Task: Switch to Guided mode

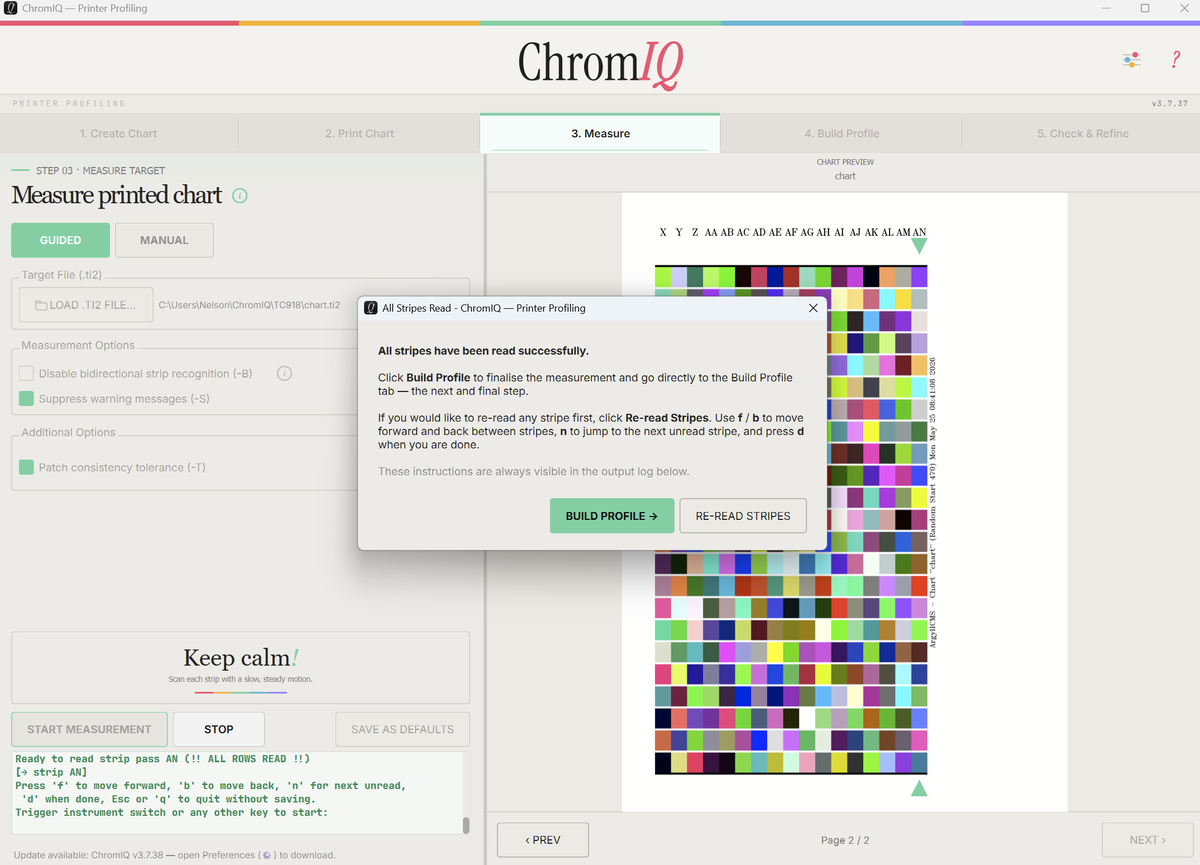Action: click(x=61, y=240)
